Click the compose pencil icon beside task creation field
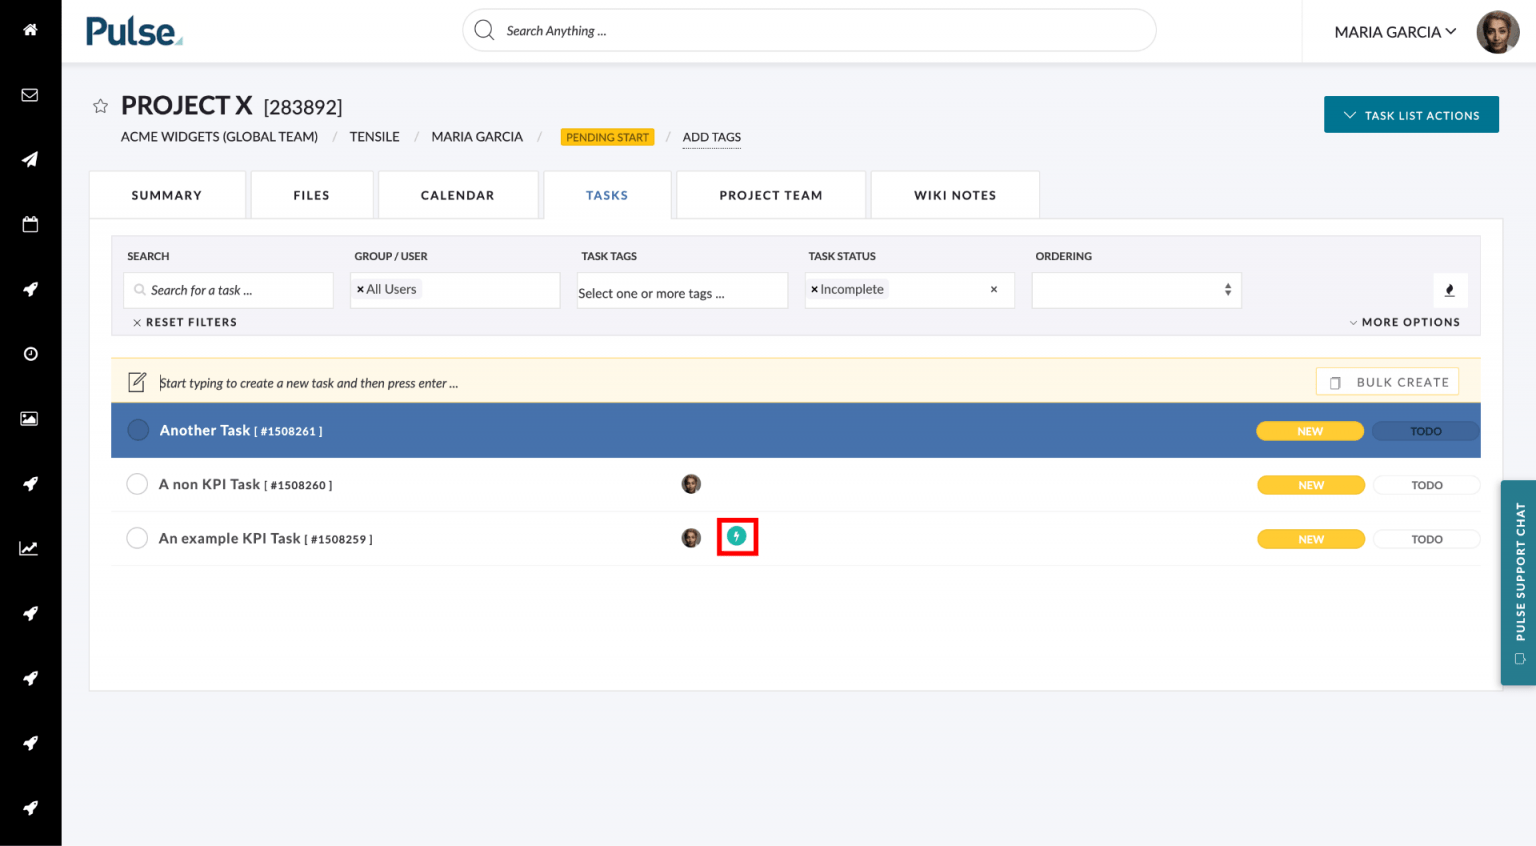 pos(137,381)
